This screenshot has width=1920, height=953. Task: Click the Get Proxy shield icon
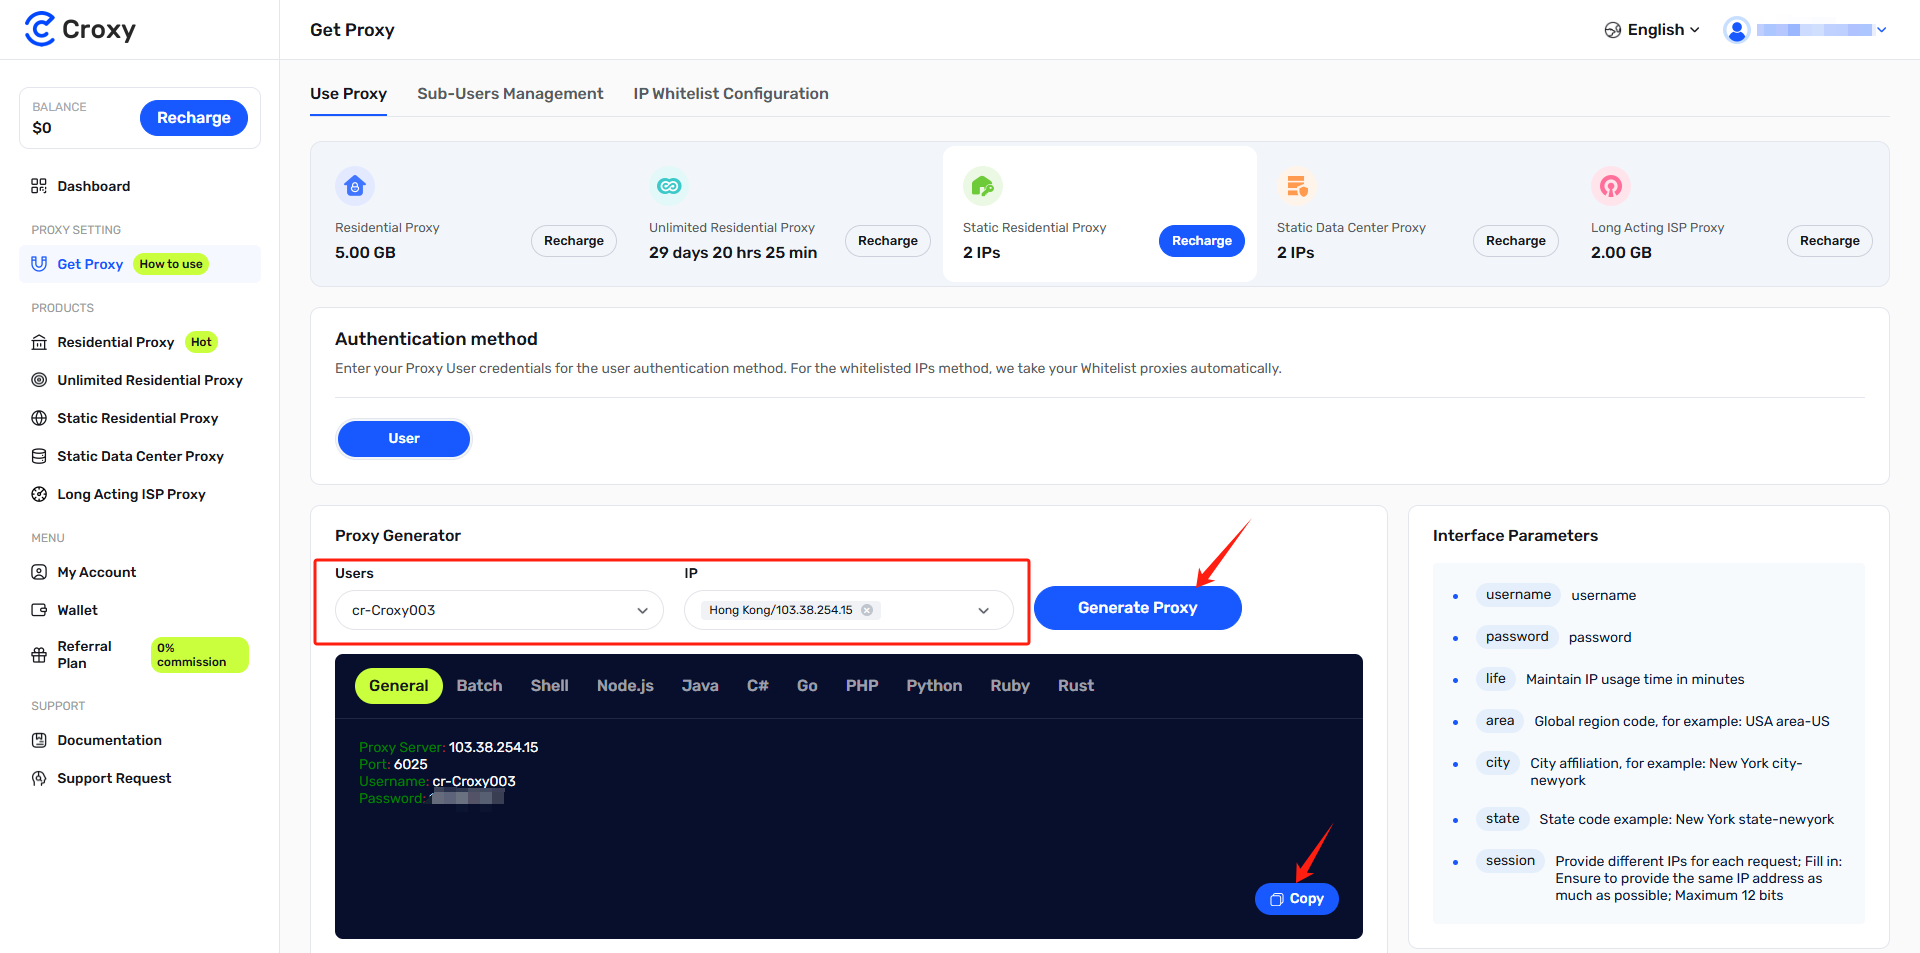pos(39,264)
